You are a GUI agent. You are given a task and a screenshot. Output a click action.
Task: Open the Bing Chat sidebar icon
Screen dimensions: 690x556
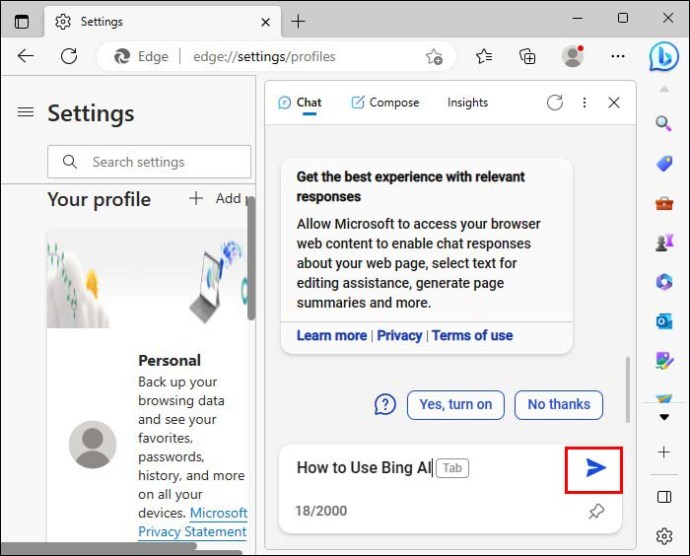coord(664,56)
